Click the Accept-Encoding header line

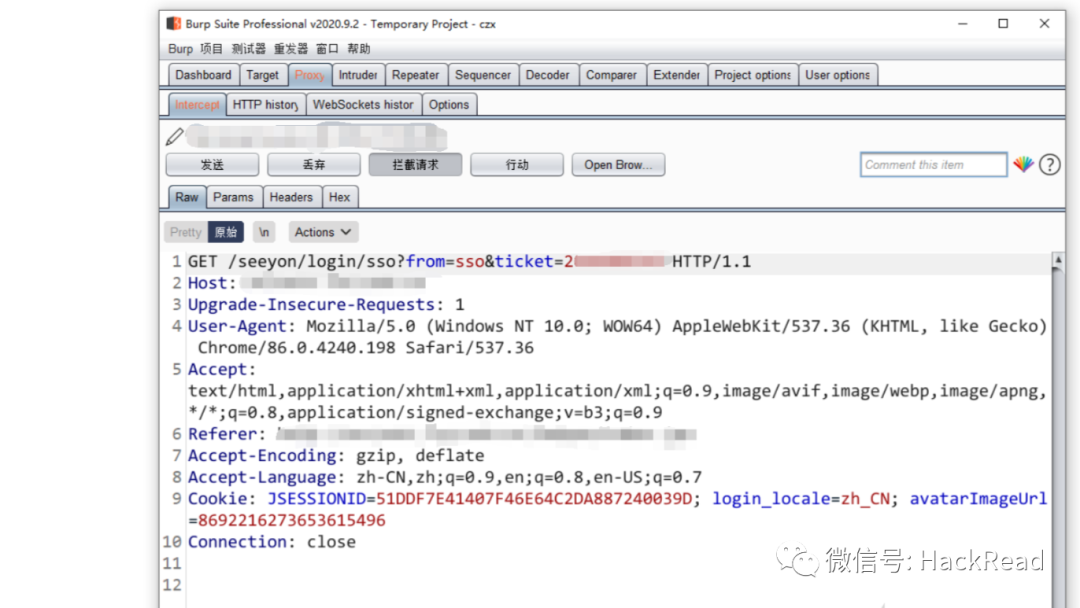pyautogui.click(x=336, y=455)
